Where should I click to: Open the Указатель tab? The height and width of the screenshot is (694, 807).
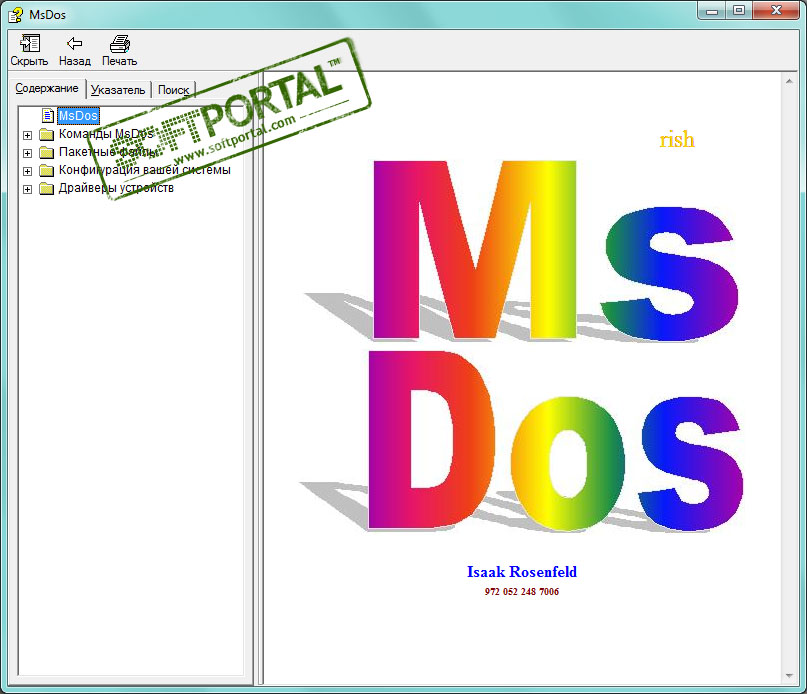(118, 90)
